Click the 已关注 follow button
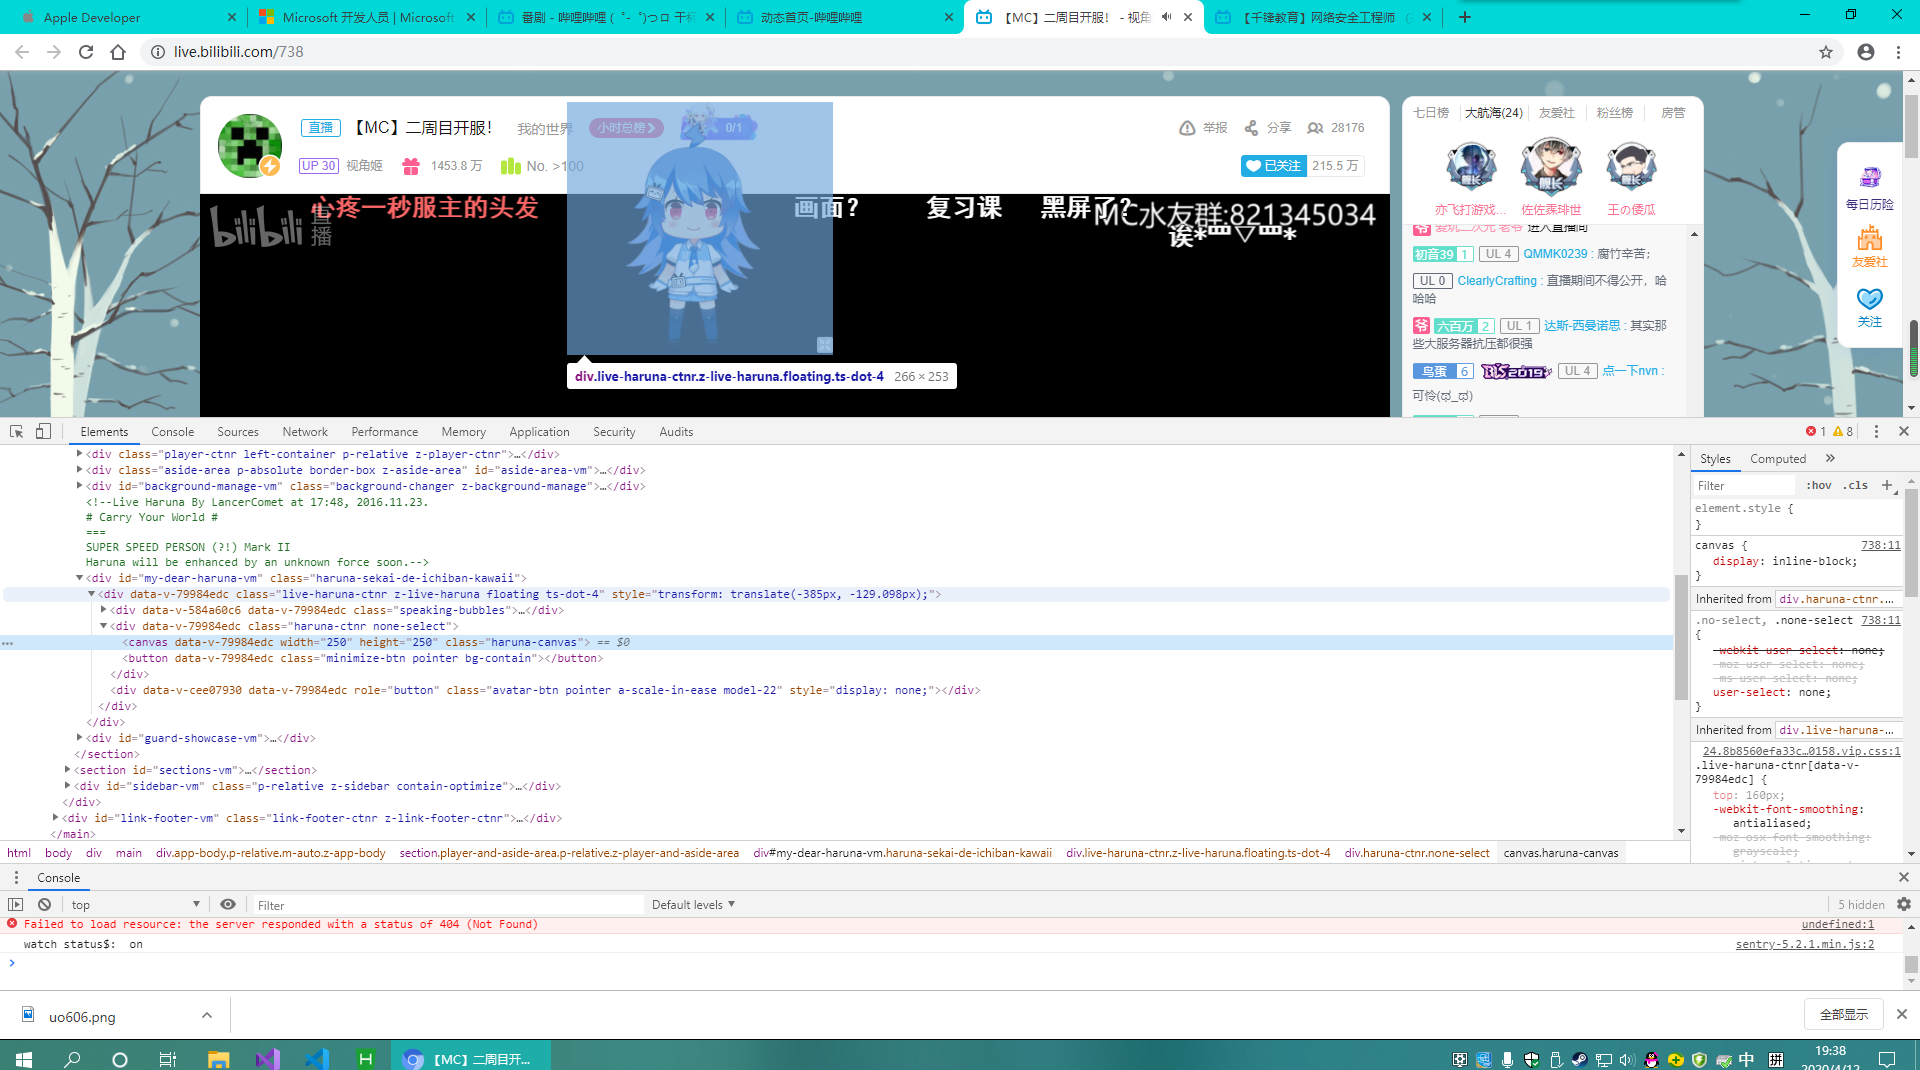The image size is (1920, 1070). [1273, 166]
